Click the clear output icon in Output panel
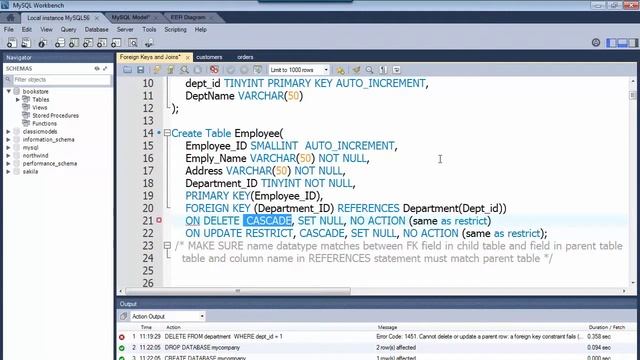Screen dimensions: 640x360 [124, 316]
